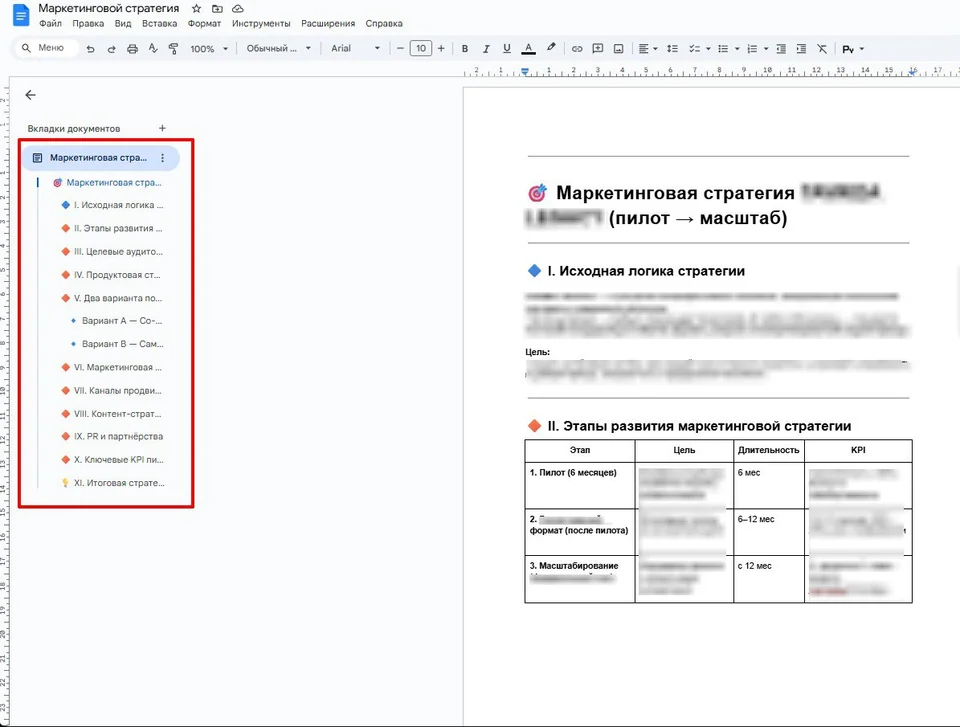960x727 pixels.
Task: Go to Вариант A outline entry
Action: pyautogui.click(x=116, y=321)
